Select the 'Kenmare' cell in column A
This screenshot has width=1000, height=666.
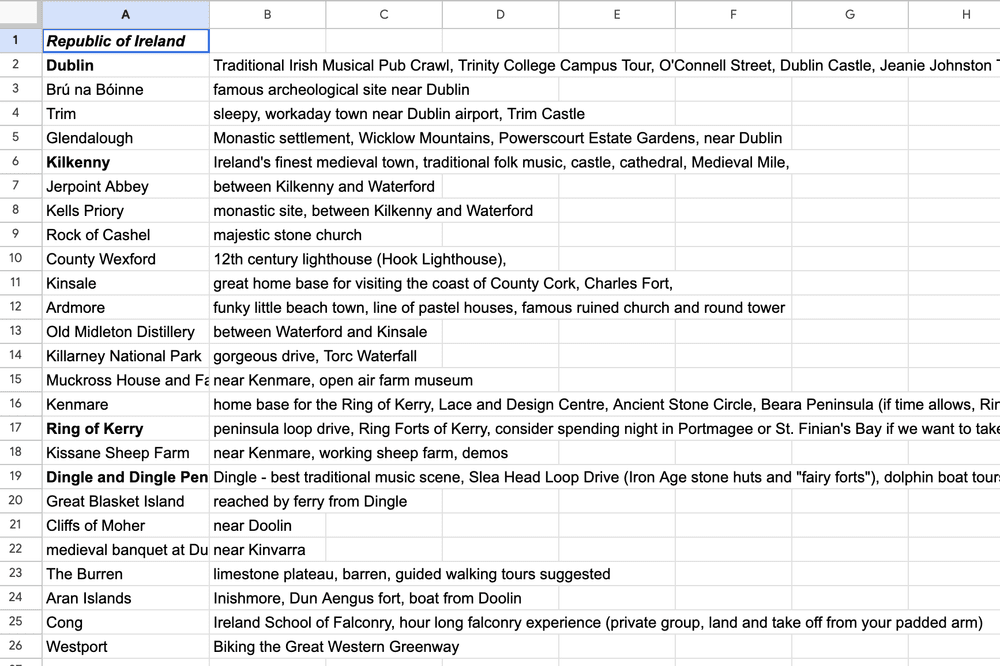coord(126,404)
